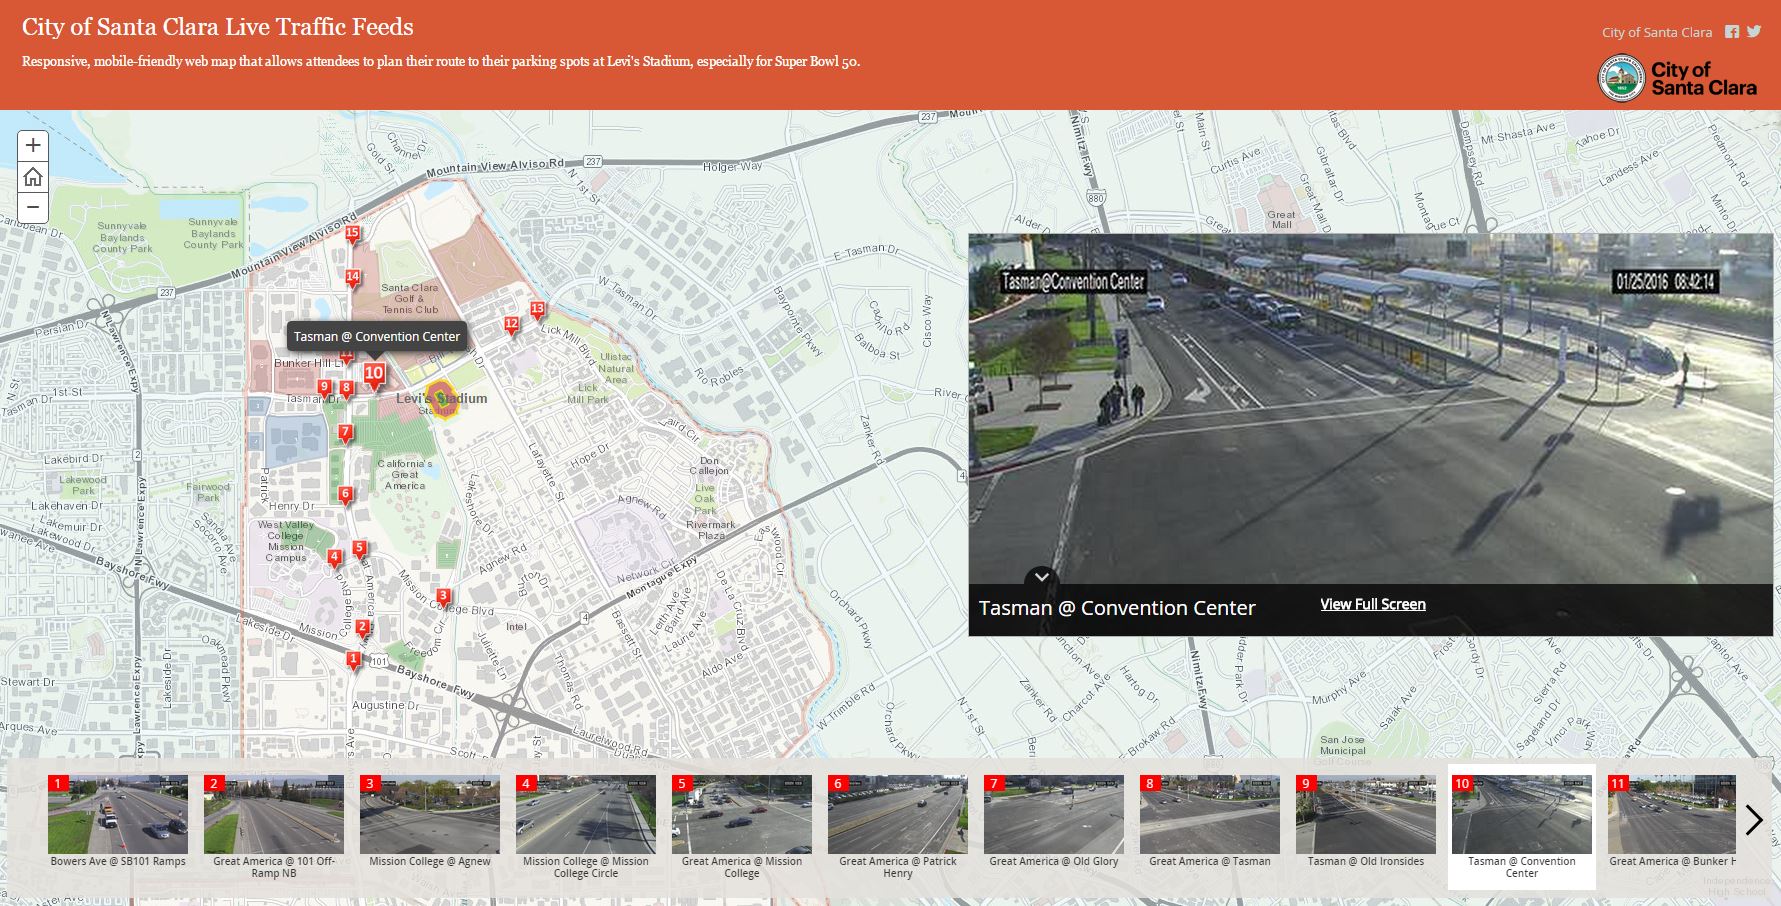1781x906 pixels.
Task: Select map marker 15 on the map
Action: 352,235
